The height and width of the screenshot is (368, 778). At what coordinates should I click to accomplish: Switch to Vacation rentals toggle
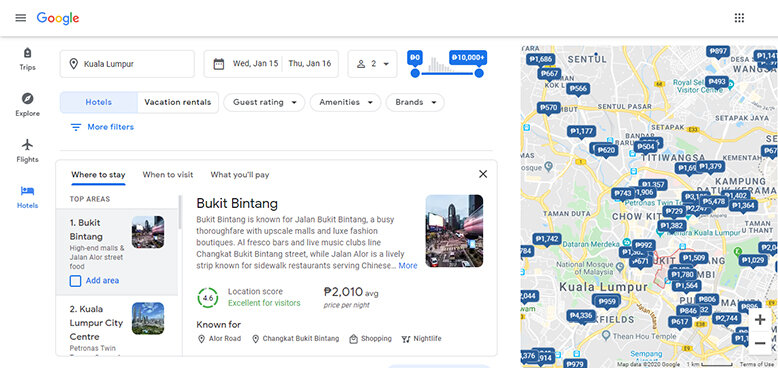tap(178, 103)
